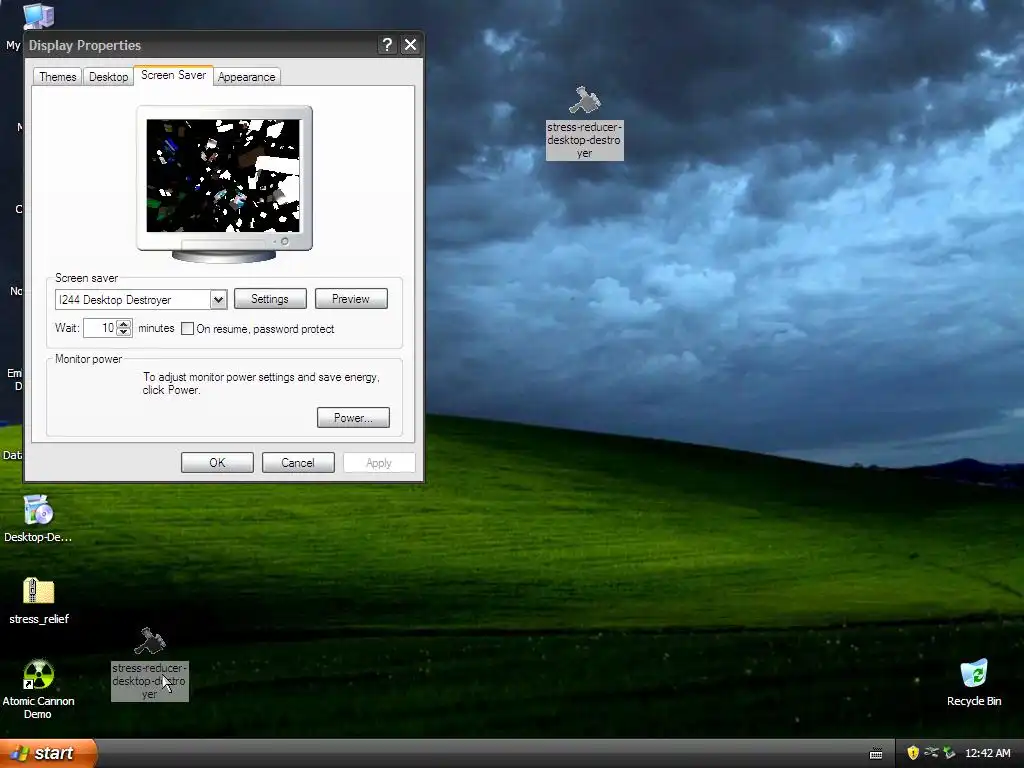Image resolution: width=1024 pixels, height=768 pixels.
Task: Click the 12:42 AM taskbar clock
Action: tap(988, 753)
